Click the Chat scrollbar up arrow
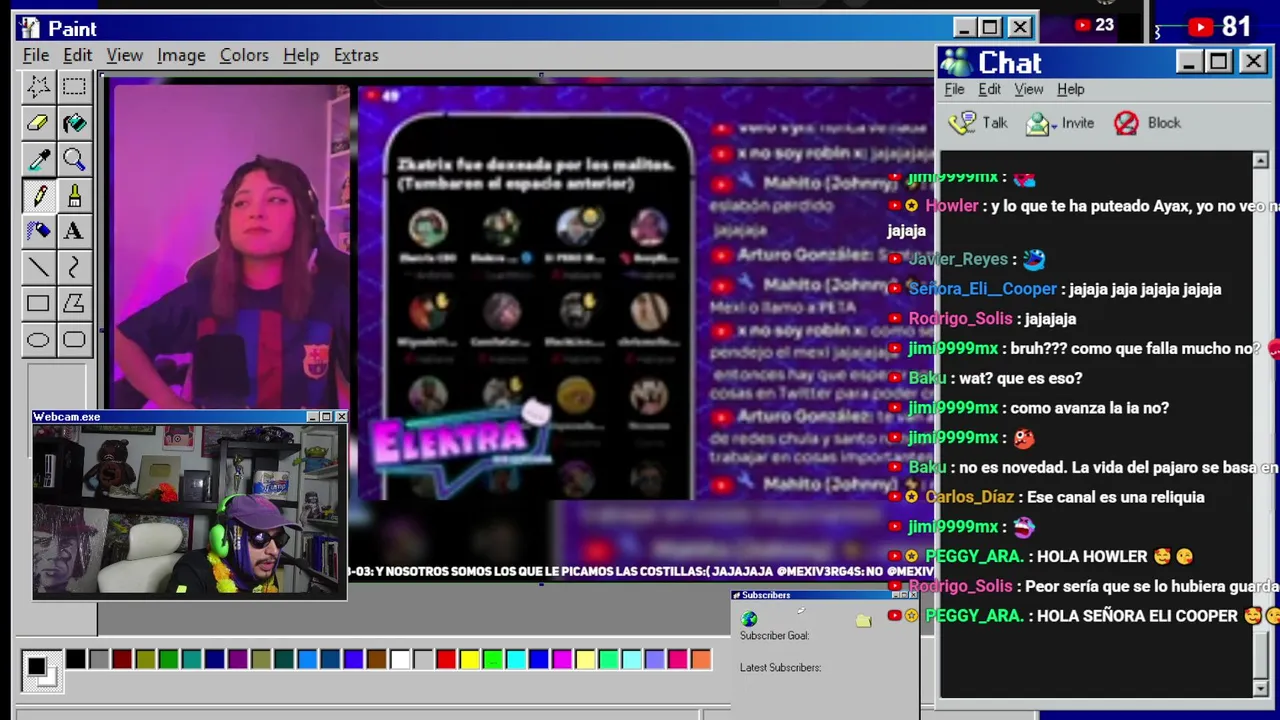 point(1260,161)
